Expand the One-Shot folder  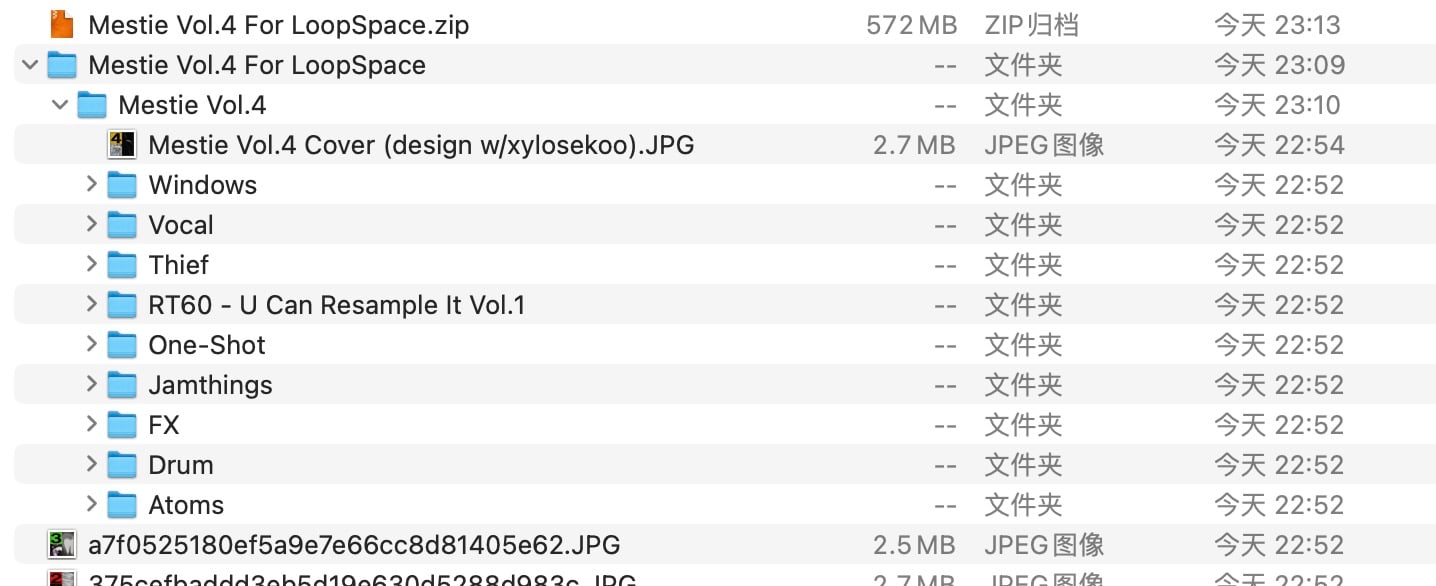click(x=91, y=344)
